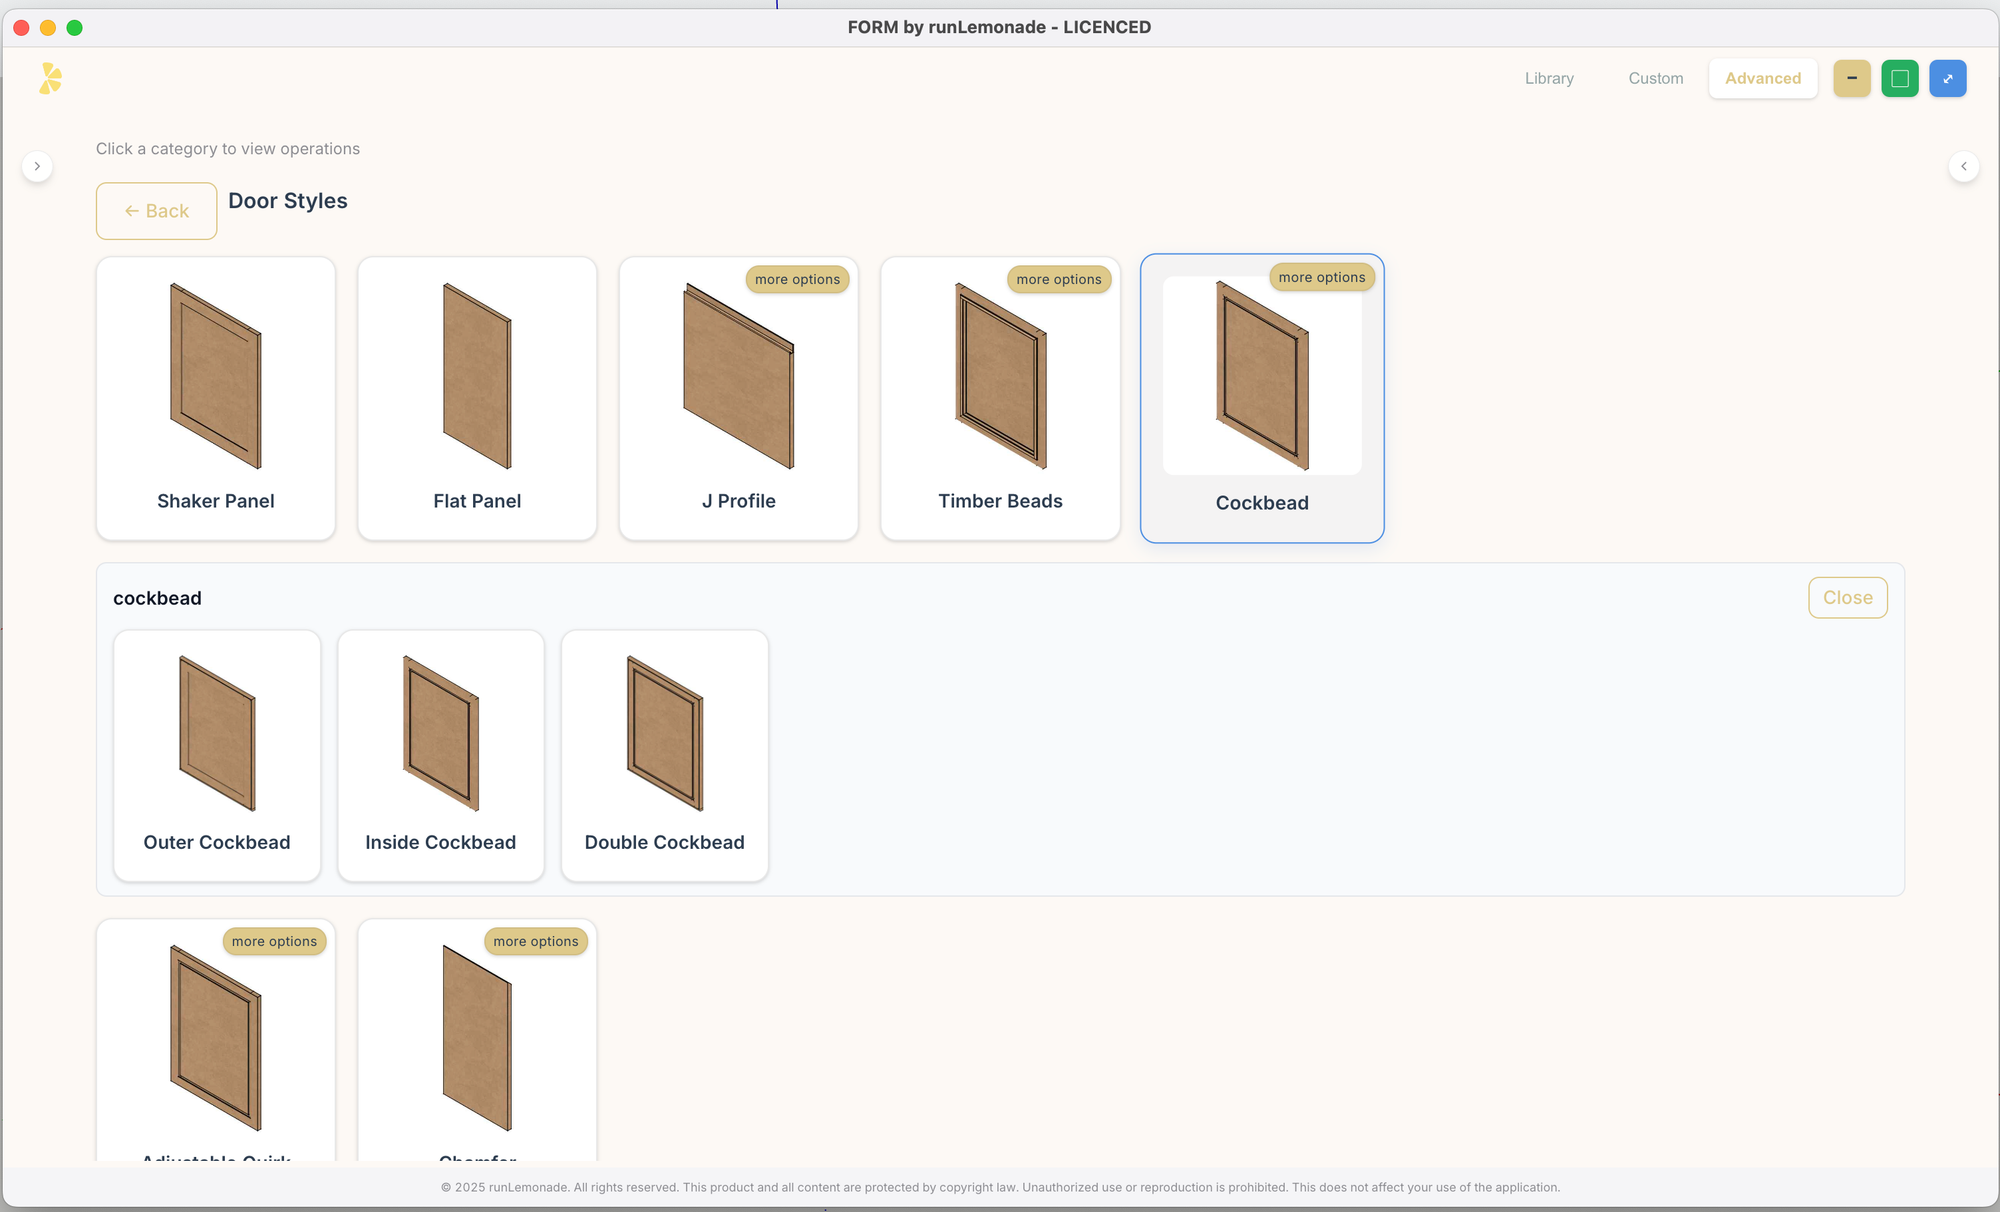Open more options on Chamfer card

535,942
